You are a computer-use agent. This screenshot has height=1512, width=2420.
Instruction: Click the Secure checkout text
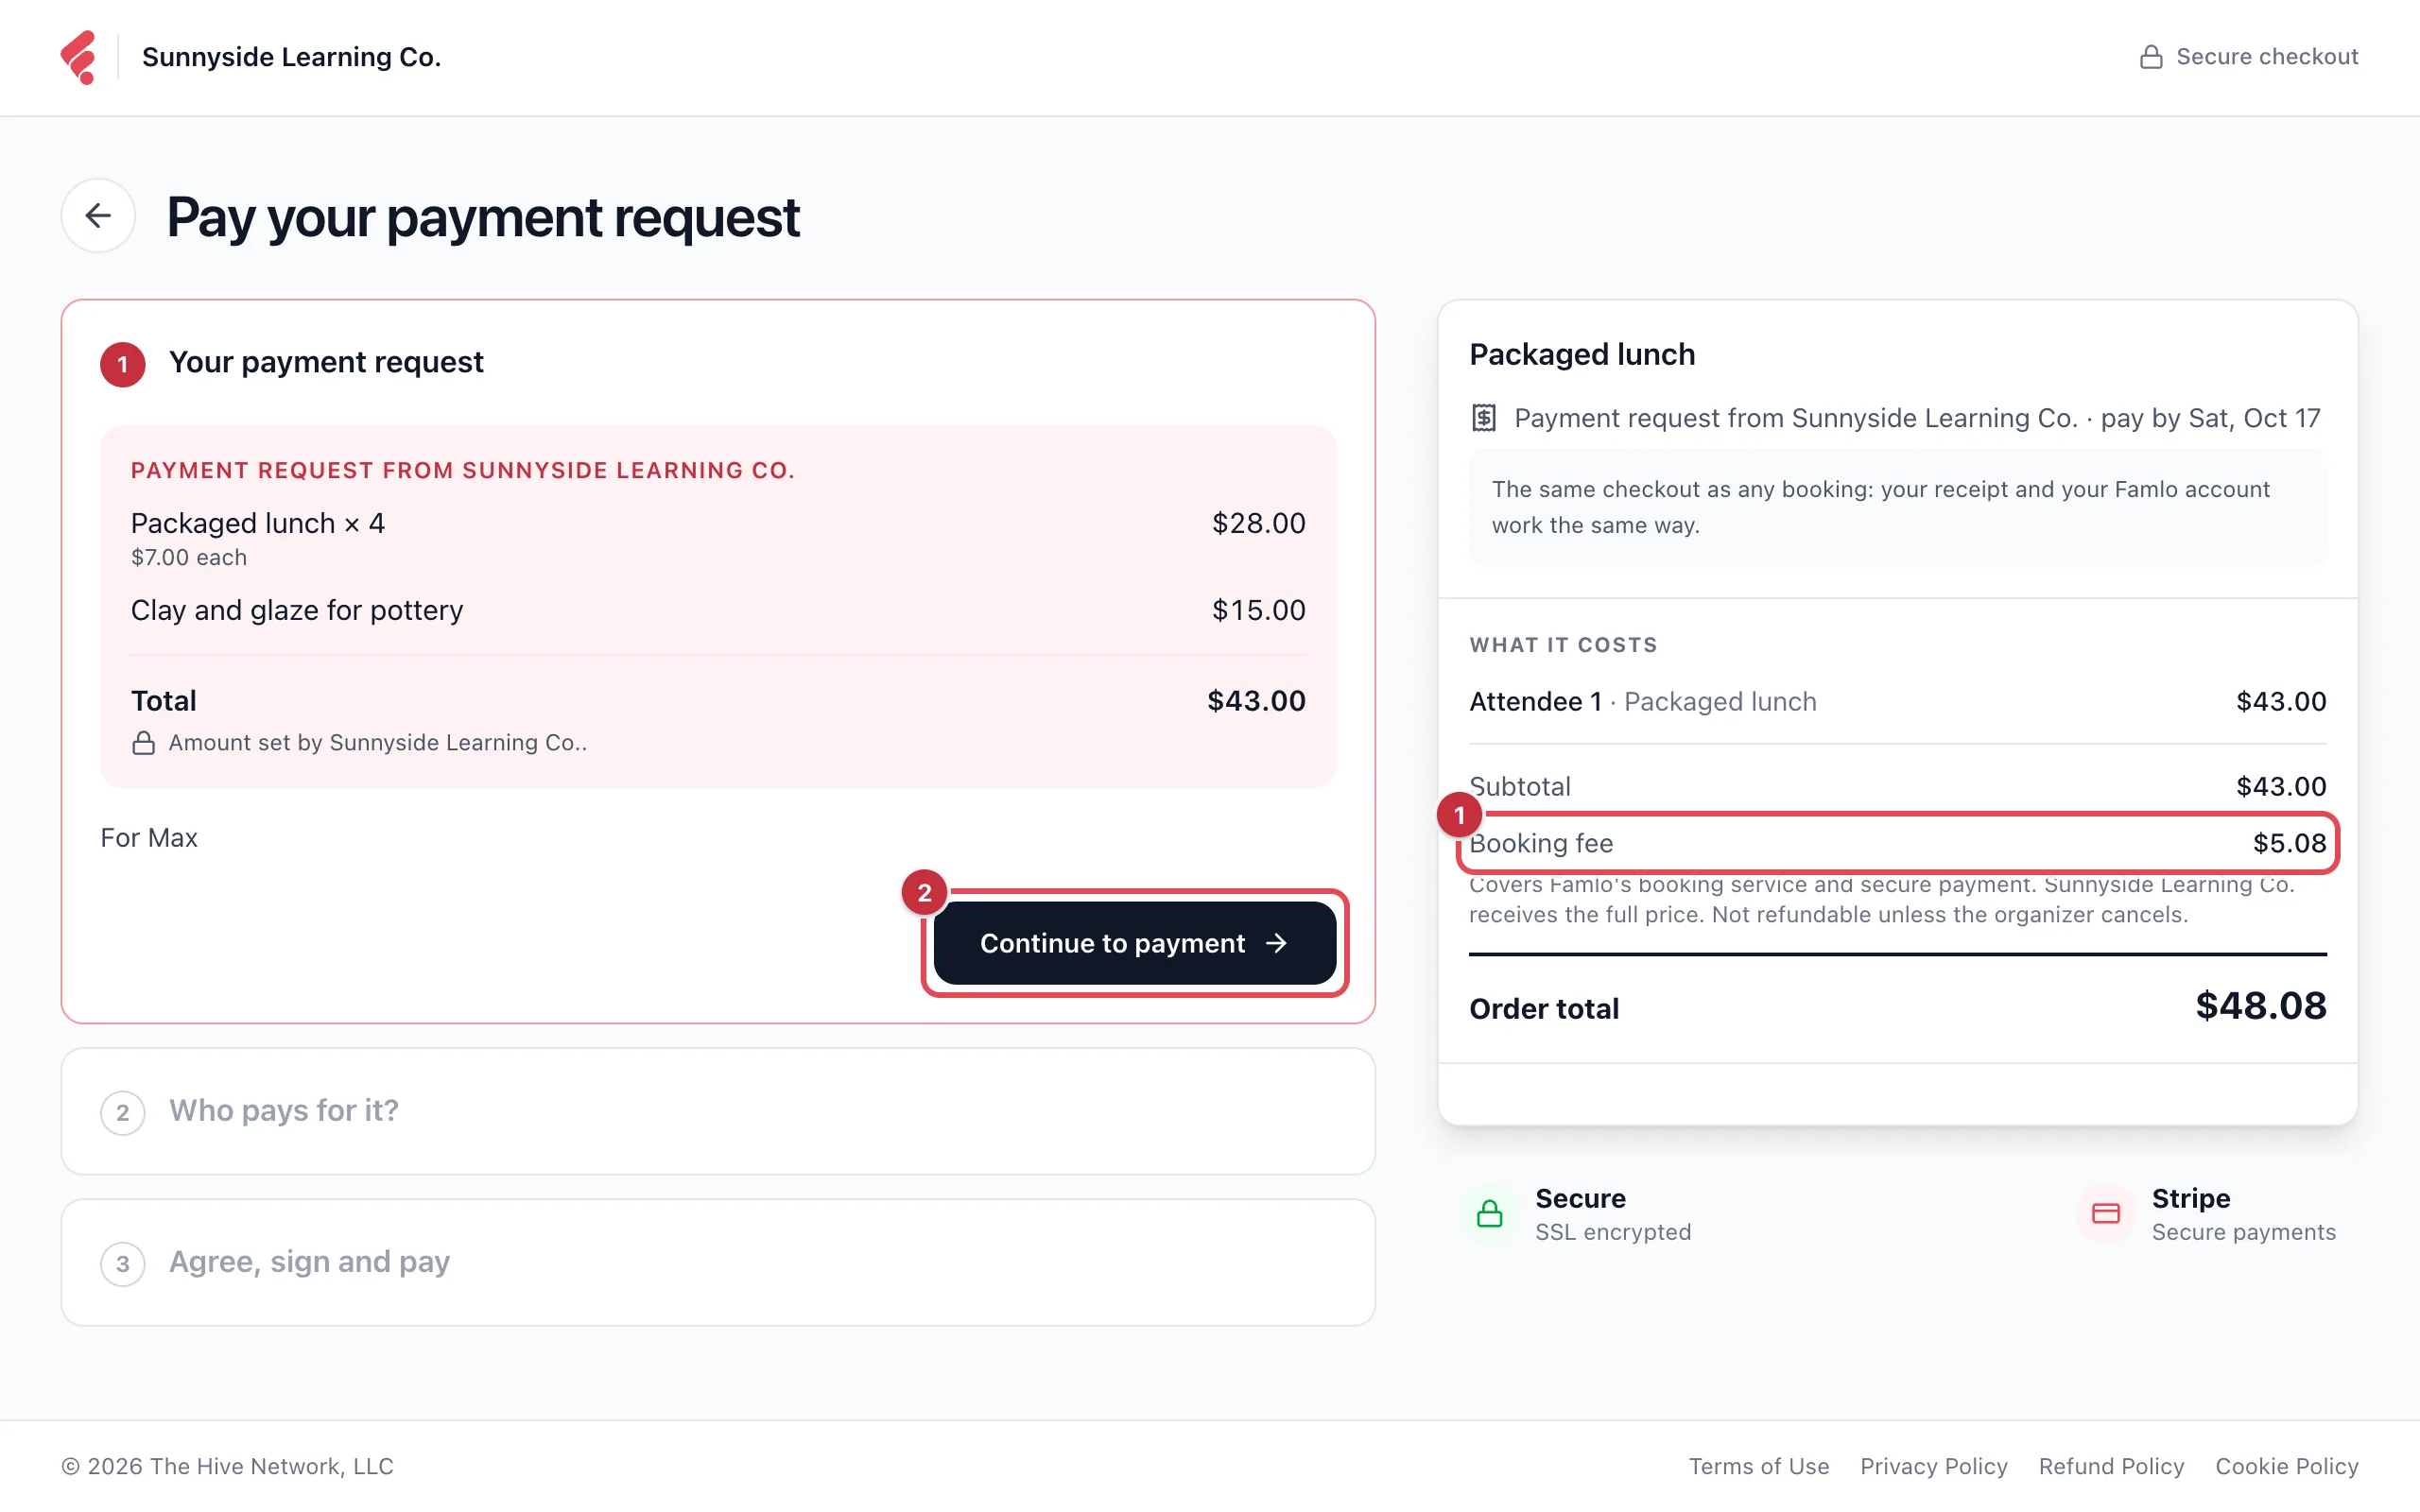pos(2267,57)
